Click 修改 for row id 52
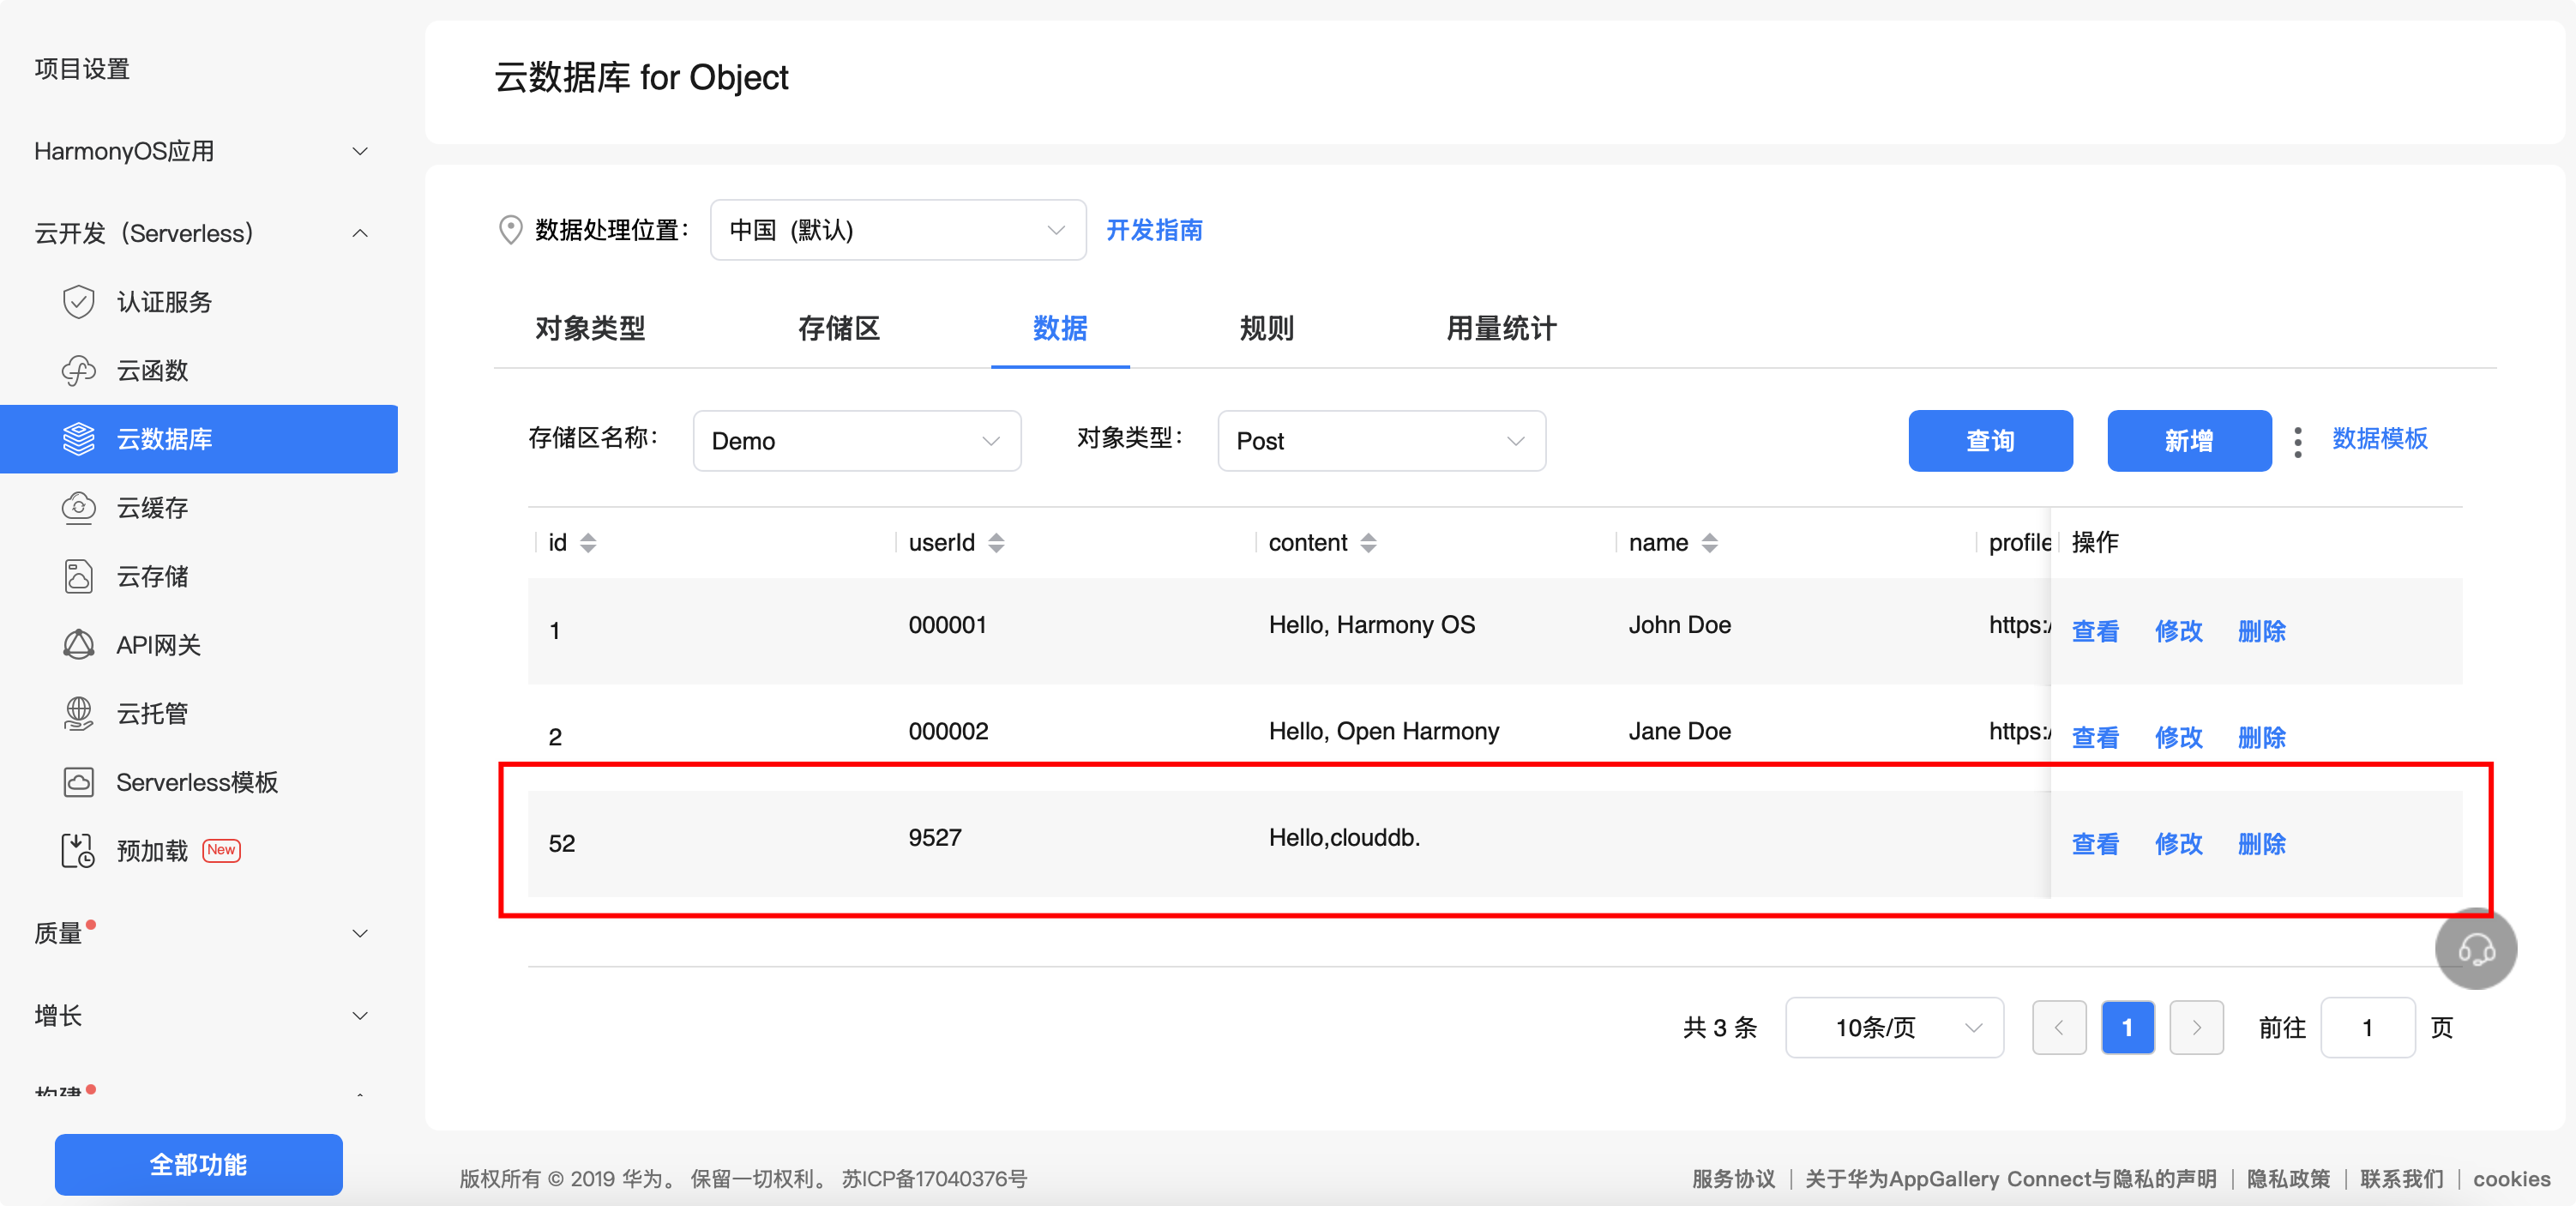 2178,844
